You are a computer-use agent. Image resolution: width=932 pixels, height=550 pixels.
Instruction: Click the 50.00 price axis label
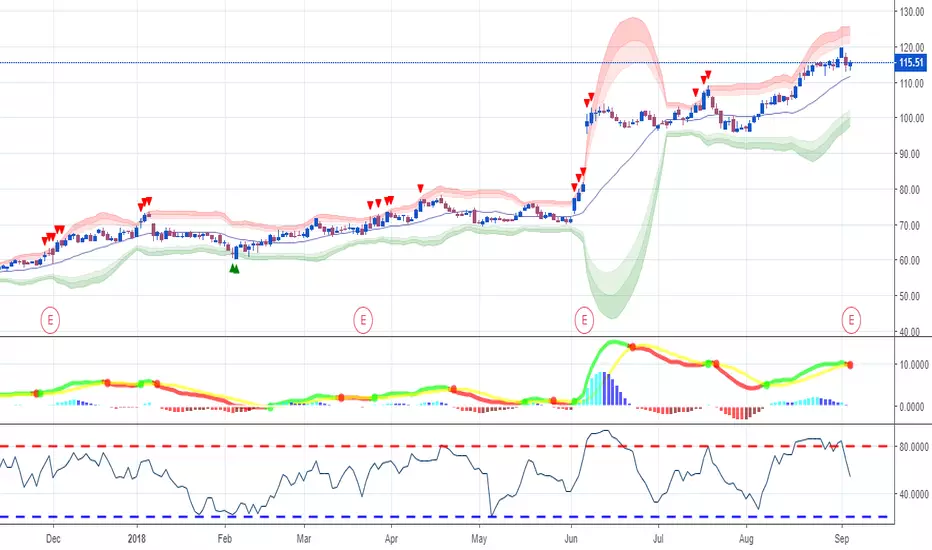(x=909, y=296)
